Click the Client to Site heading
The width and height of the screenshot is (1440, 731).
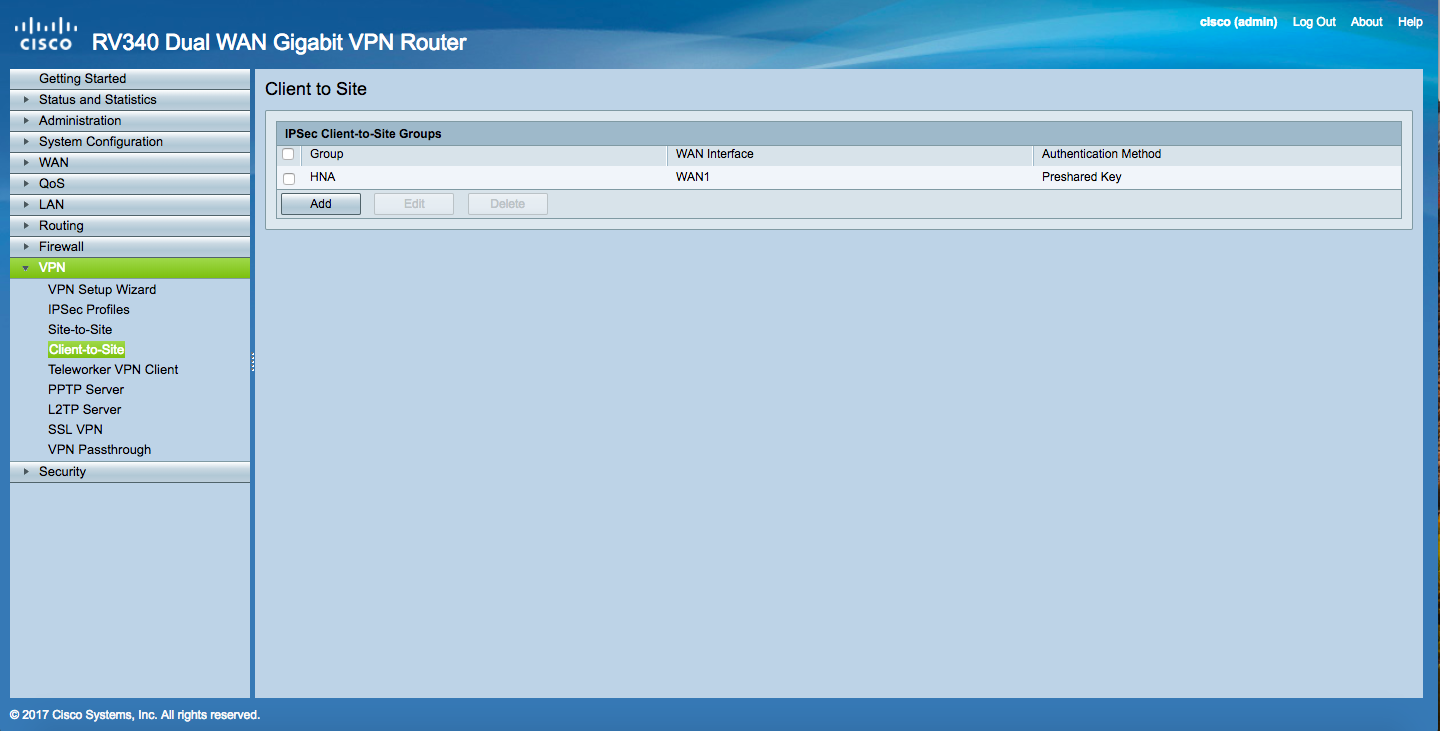tap(316, 89)
